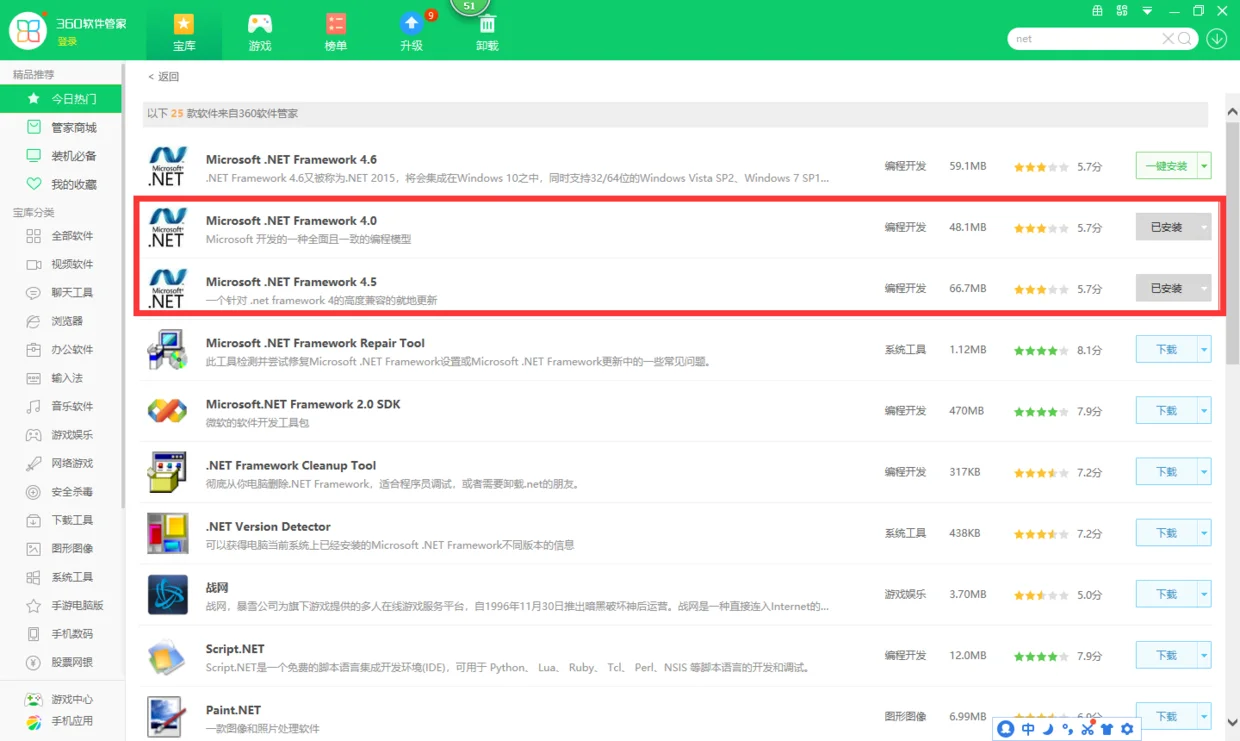This screenshot has height=741, width=1240.
Task: Expand options arrow for .NET Framework 4.5
Action: 1205,288
